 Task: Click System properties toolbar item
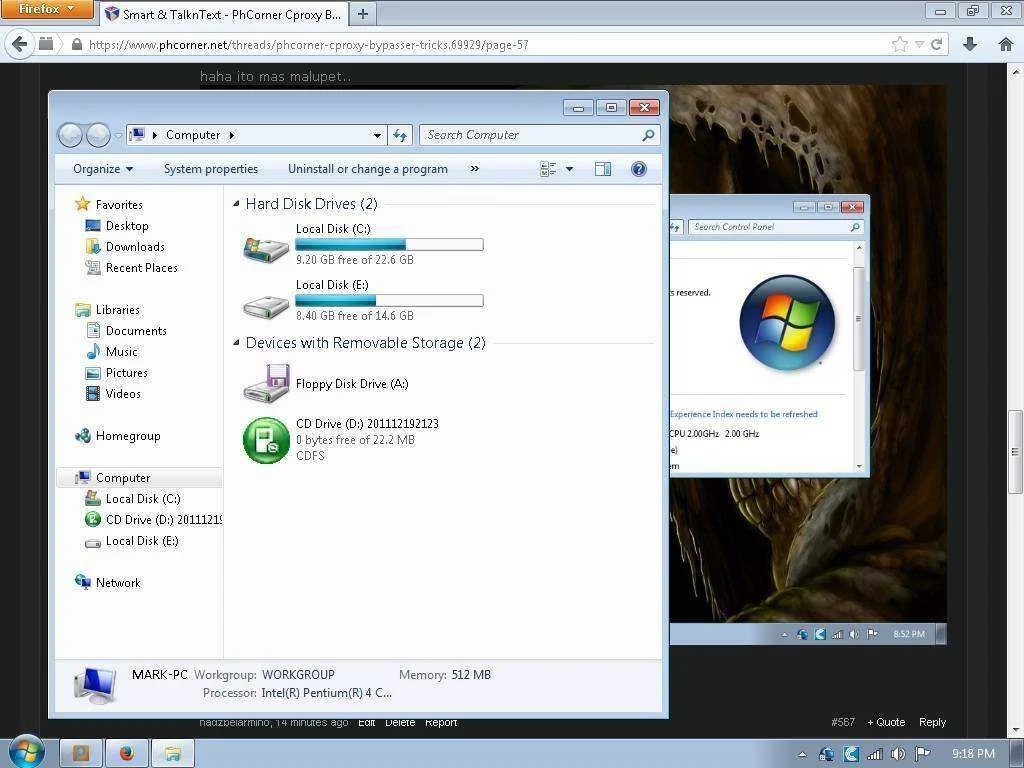[x=211, y=169]
